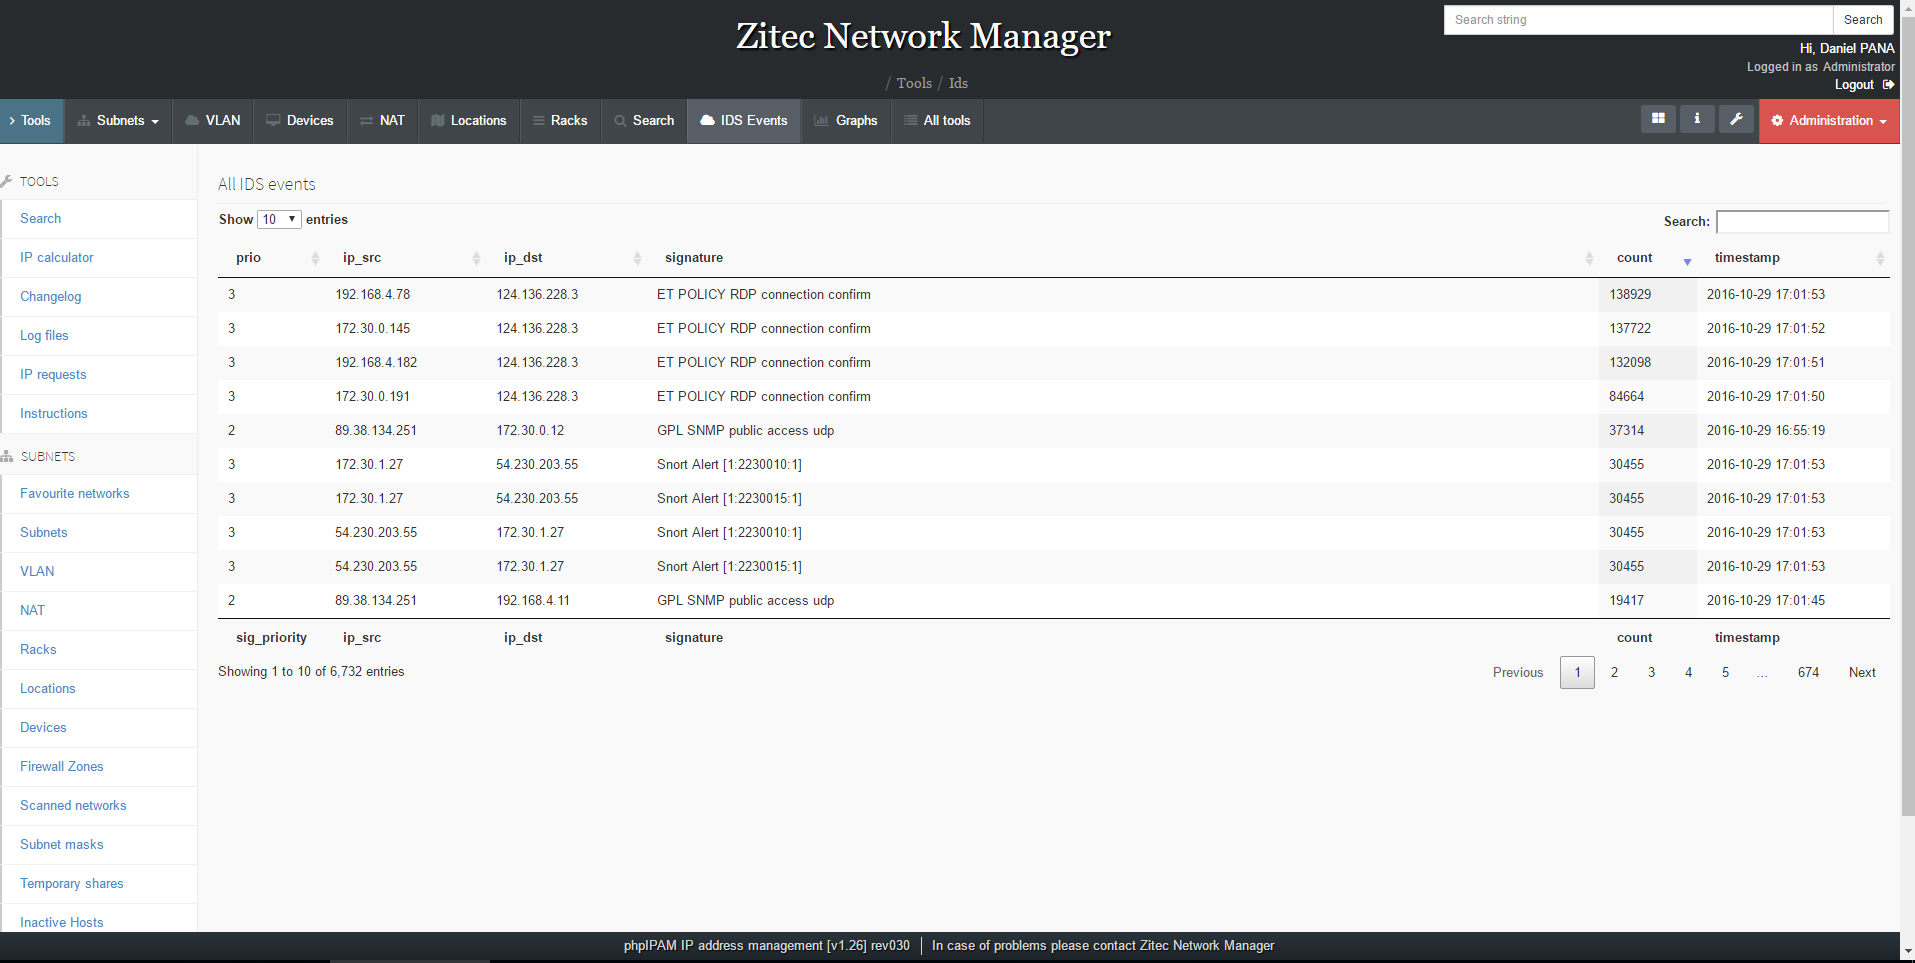The image size is (1915, 963).
Task: Click the chart icon on Graphs
Action: [821, 121]
